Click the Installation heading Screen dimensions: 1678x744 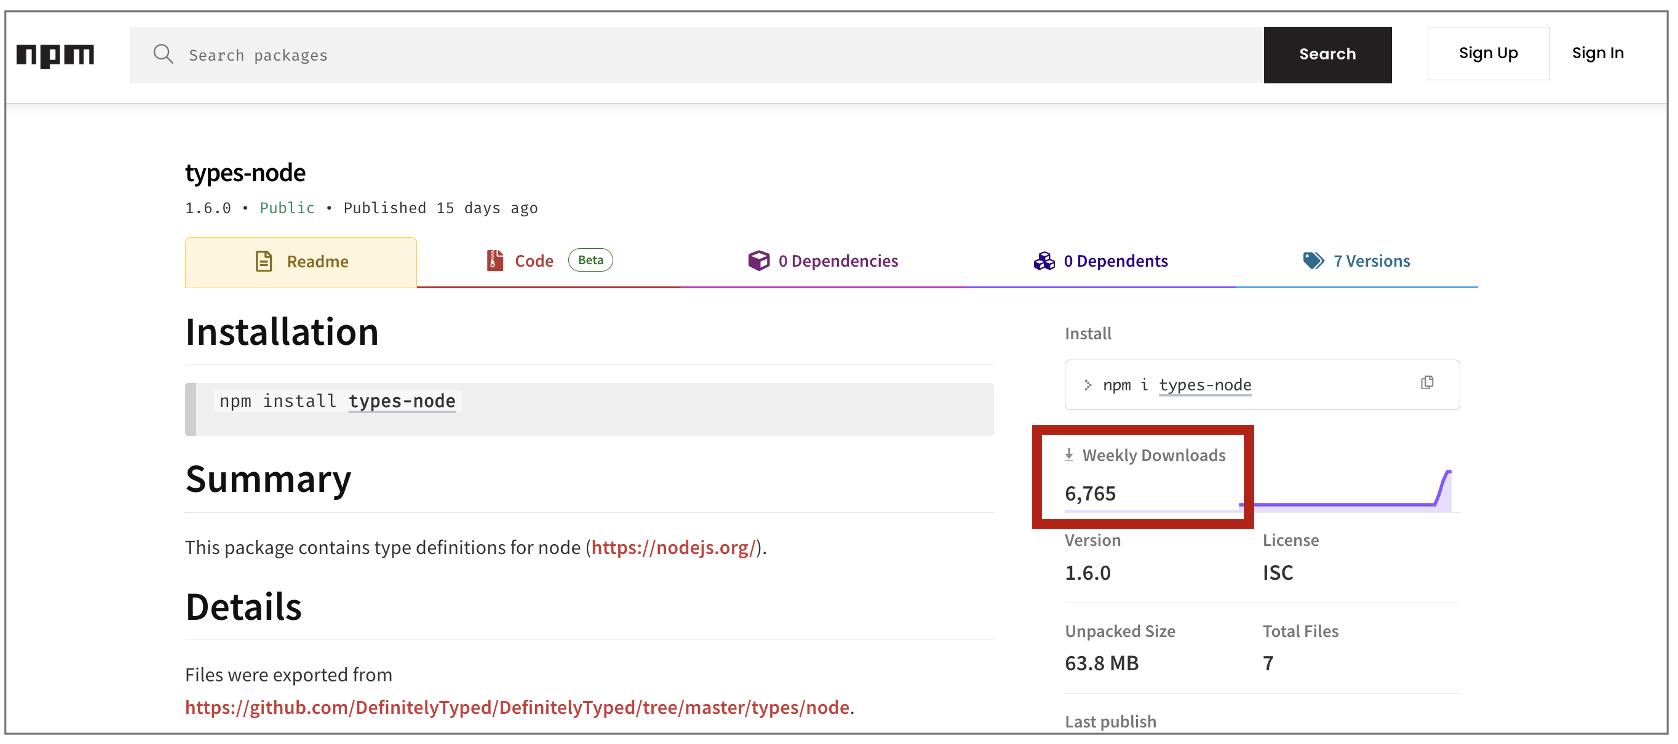[x=282, y=332]
